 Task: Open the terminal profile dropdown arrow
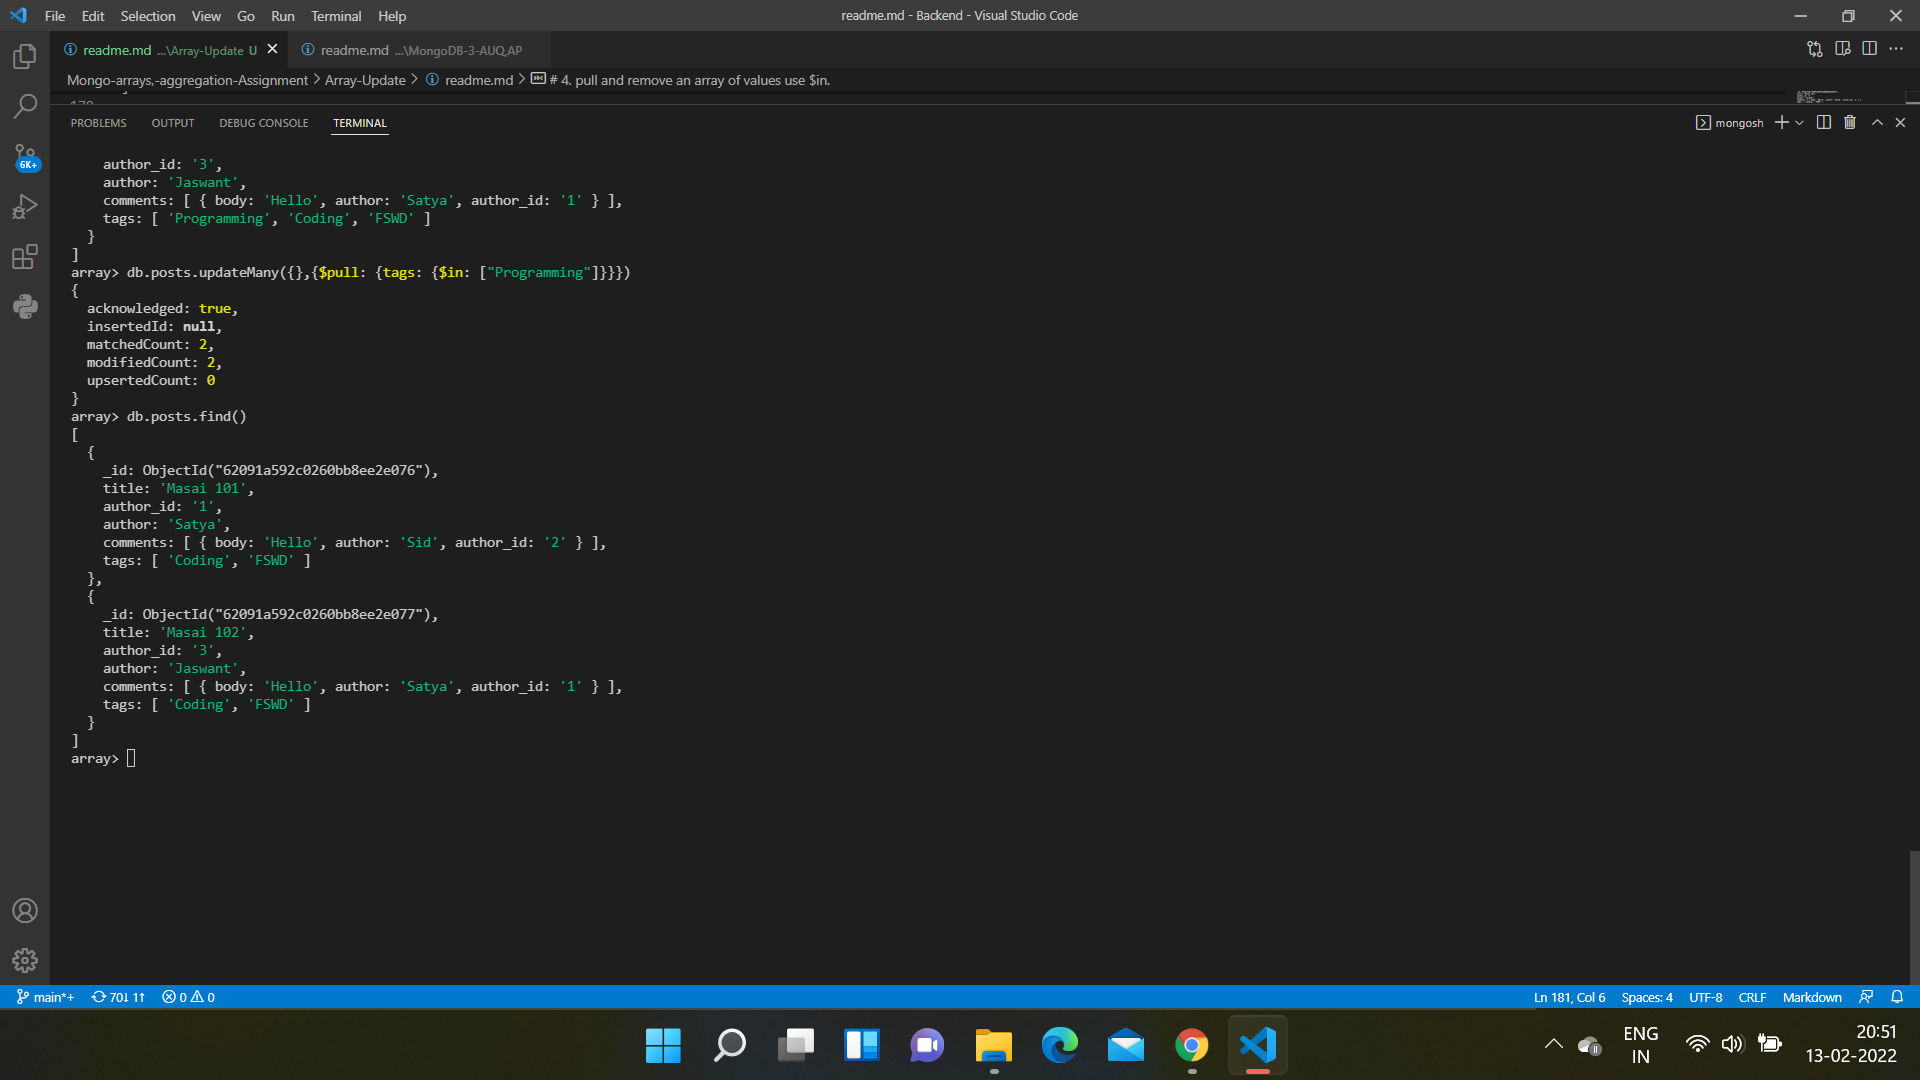[x=1800, y=122]
